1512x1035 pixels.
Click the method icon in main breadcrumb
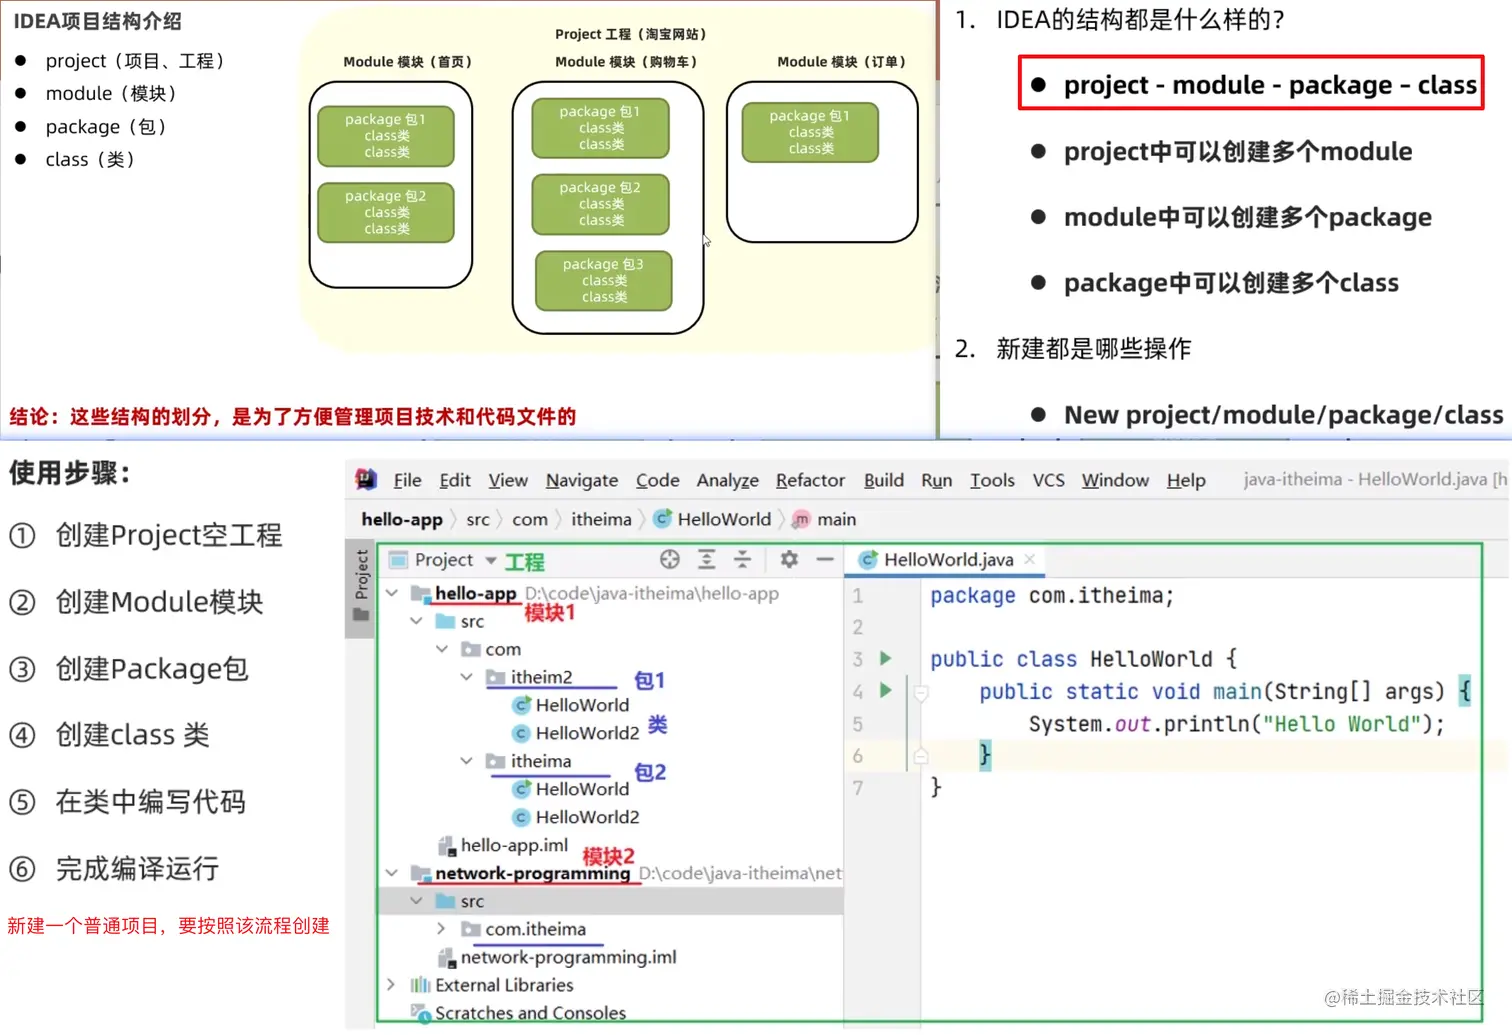tap(801, 520)
